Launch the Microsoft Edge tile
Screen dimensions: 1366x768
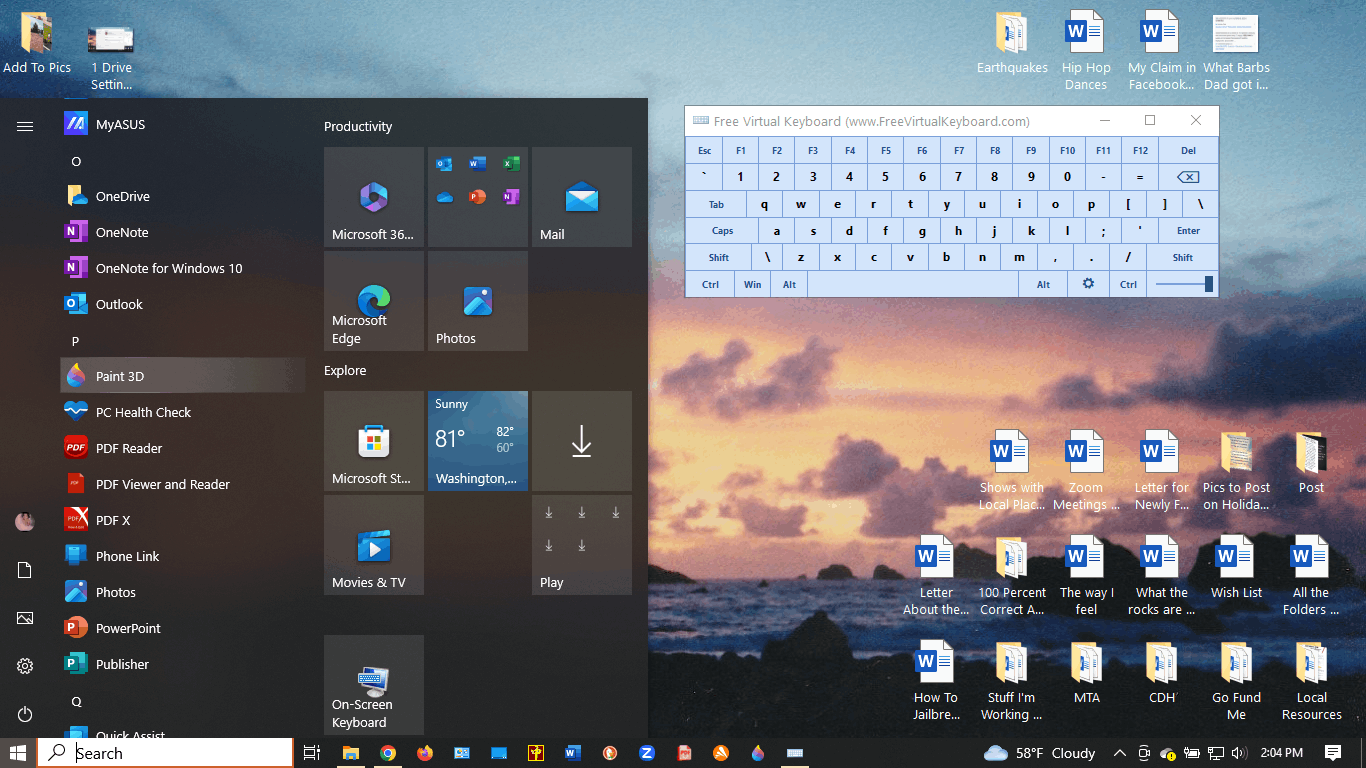click(x=374, y=301)
